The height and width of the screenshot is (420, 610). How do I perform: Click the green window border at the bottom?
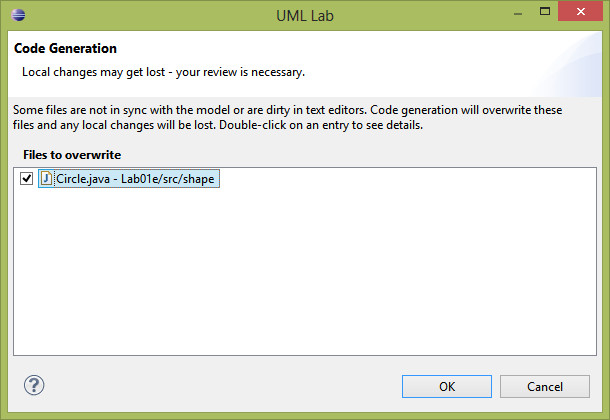click(x=305, y=416)
